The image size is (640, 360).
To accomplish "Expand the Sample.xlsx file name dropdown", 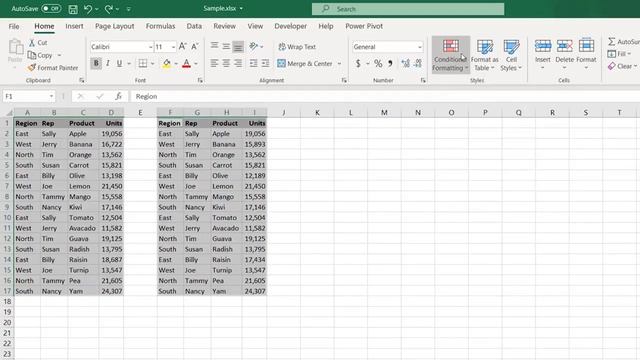I will (x=241, y=9).
